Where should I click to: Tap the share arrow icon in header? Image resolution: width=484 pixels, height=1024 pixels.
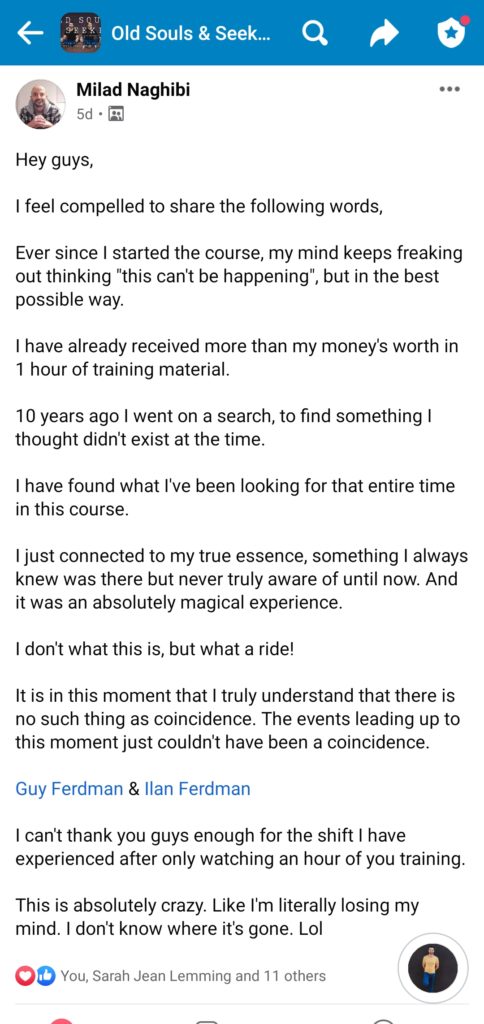383,33
